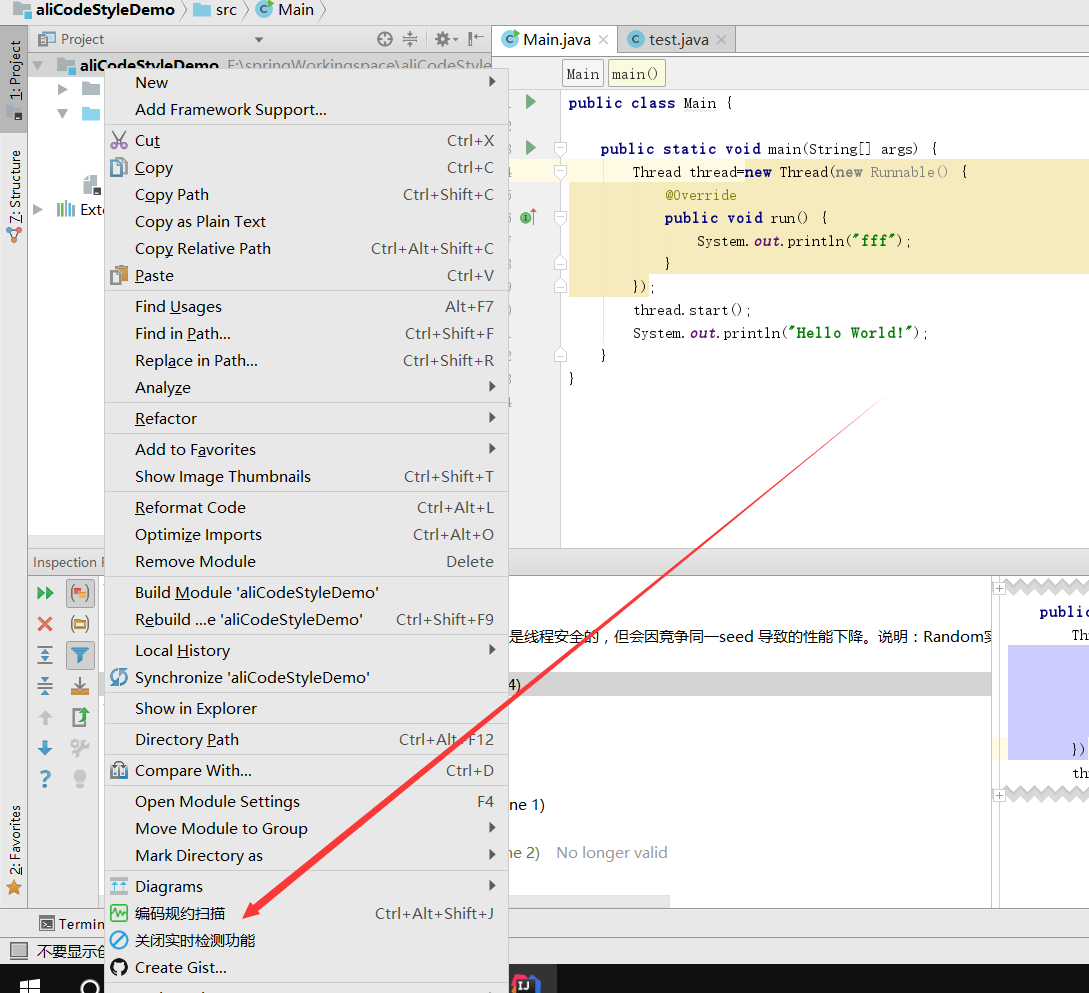Expand the External Libraries tree node
1089x993 pixels.
[38, 209]
